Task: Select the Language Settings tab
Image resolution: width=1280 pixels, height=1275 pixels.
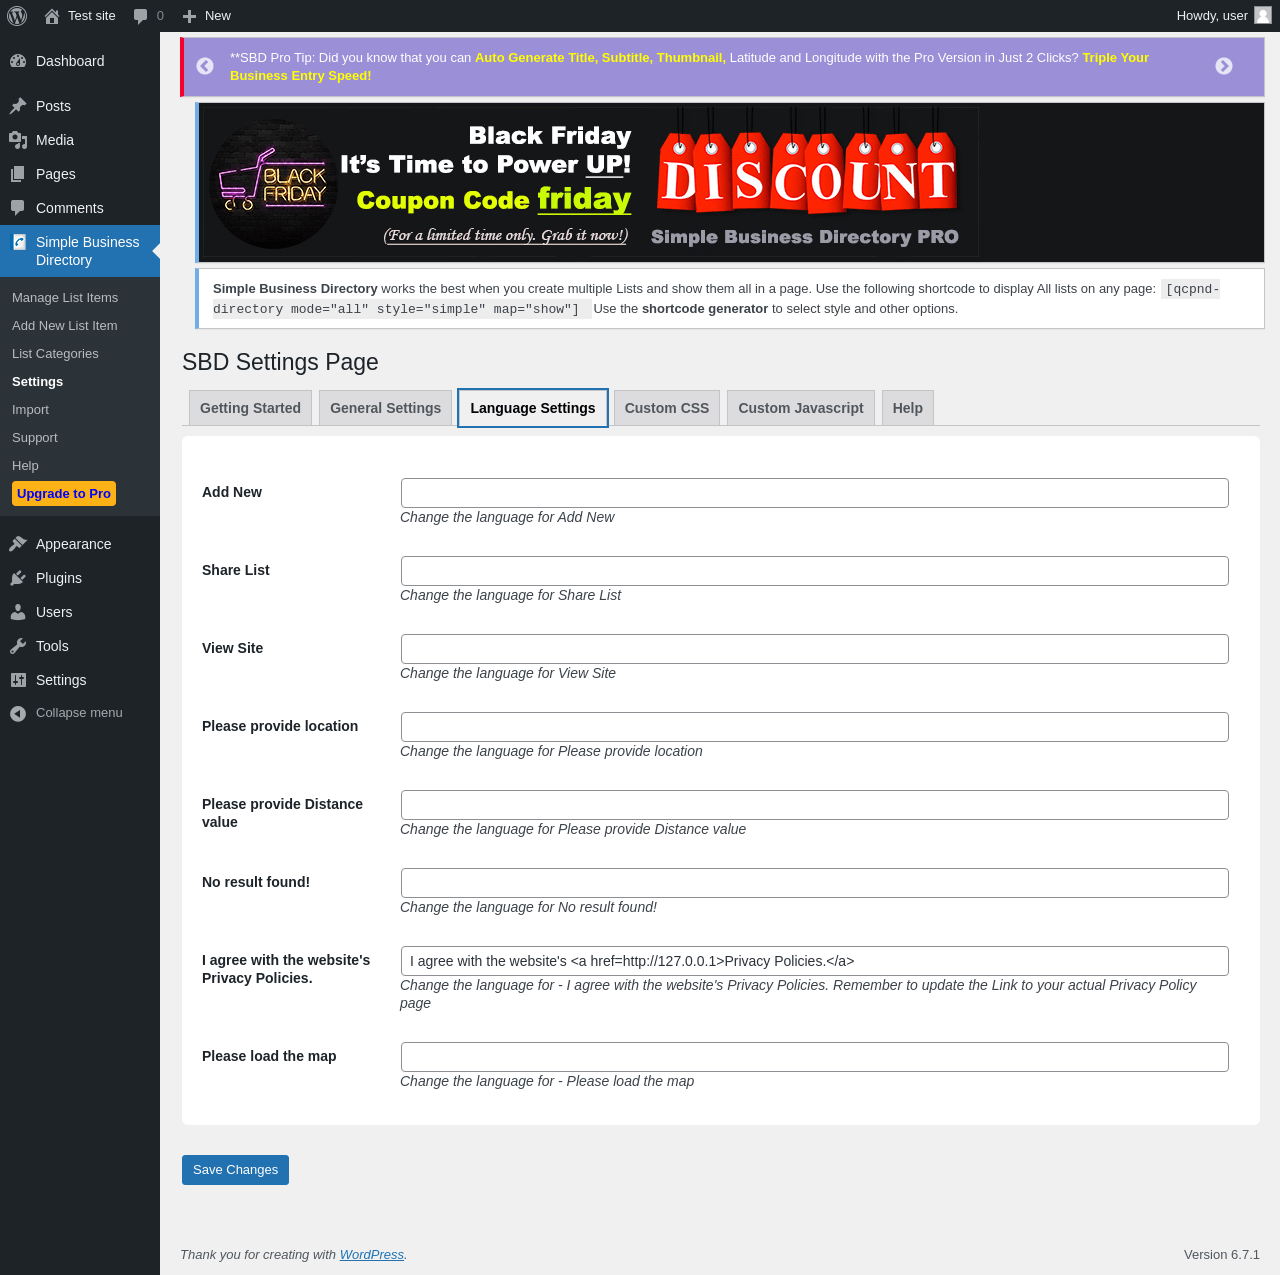Action: (533, 408)
